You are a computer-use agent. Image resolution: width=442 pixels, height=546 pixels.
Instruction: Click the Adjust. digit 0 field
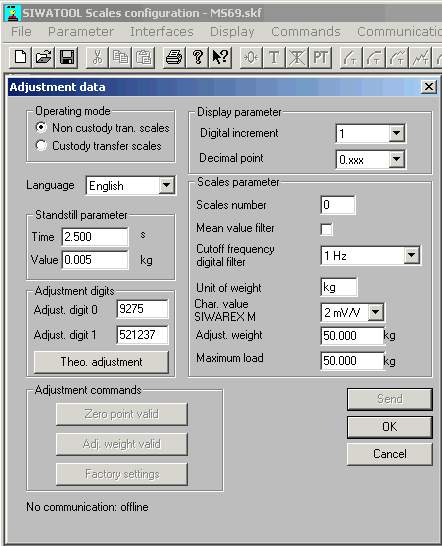point(142,309)
